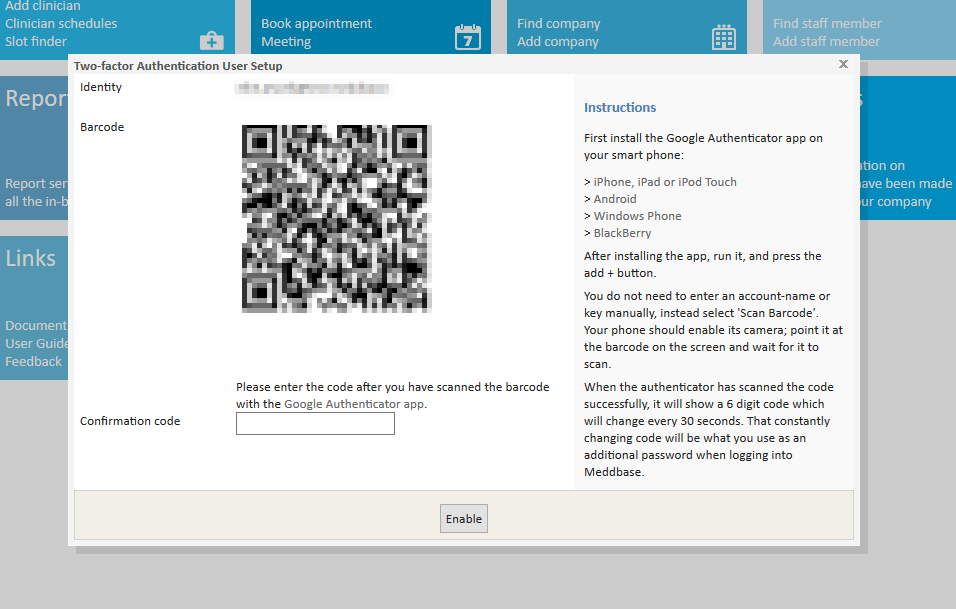Click the Links tile heading

click(30, 258)
